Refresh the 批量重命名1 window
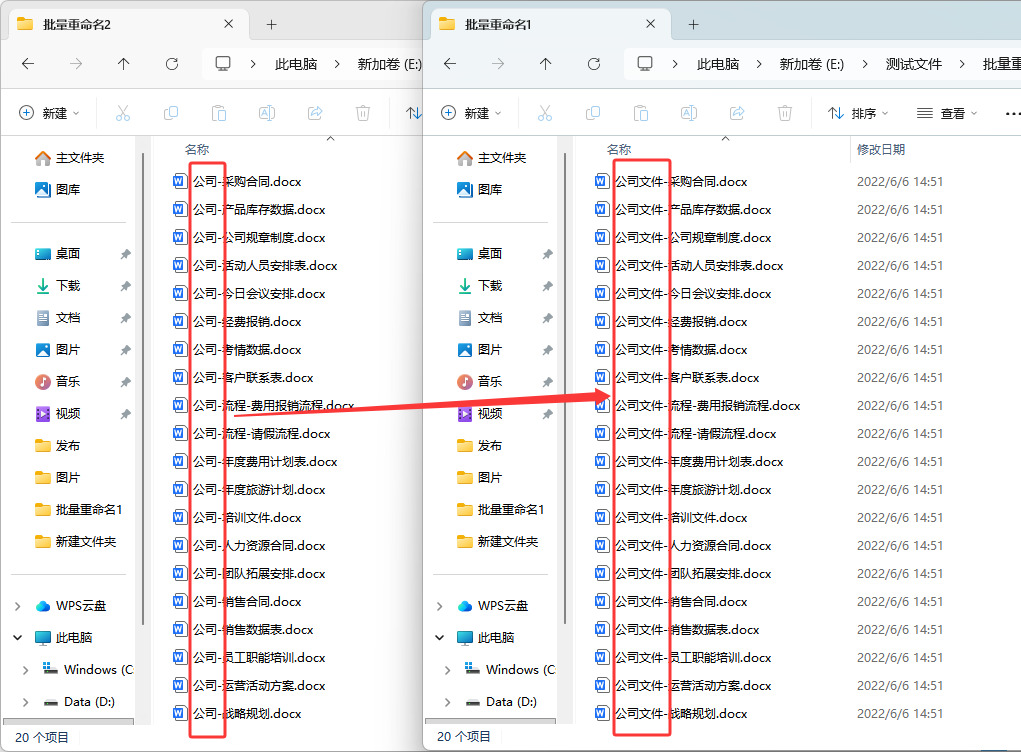The image size is (1021, 752). 594,64
